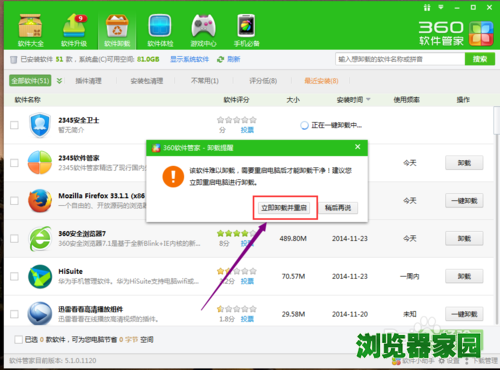The height and width of the screenshot is (370, 500).
Task: Open 手机必备 phone essentials
Action: [246, 31]
